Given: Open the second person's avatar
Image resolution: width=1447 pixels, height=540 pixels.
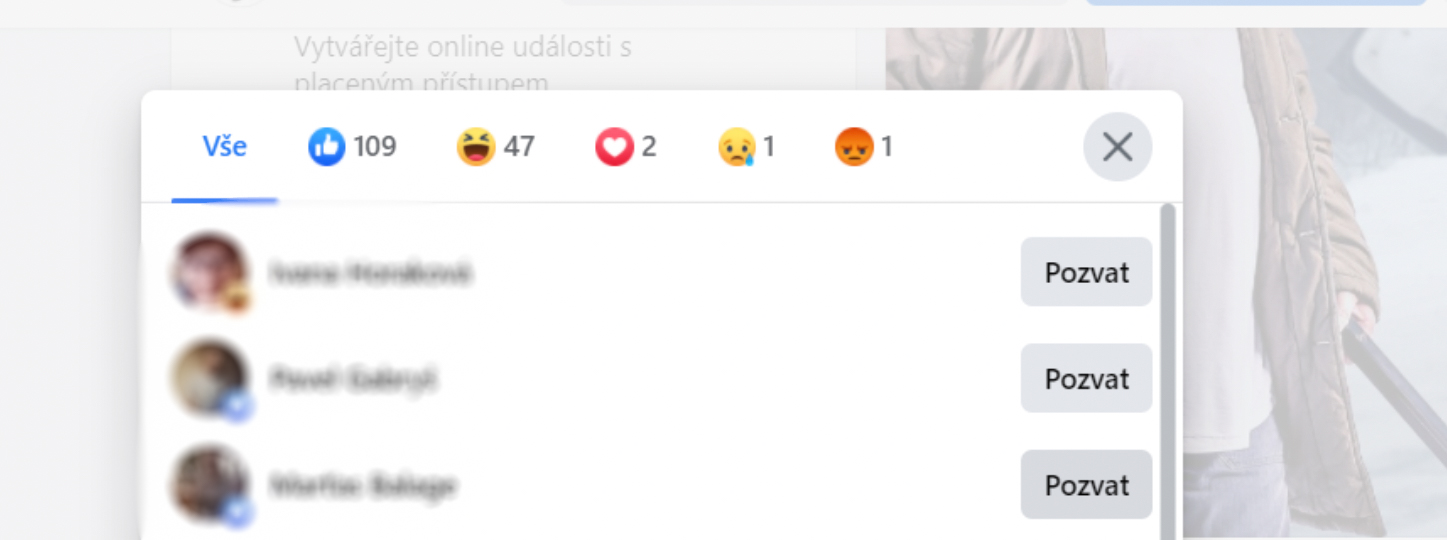Looking at the screenshot, I should [x=209, y=378].
